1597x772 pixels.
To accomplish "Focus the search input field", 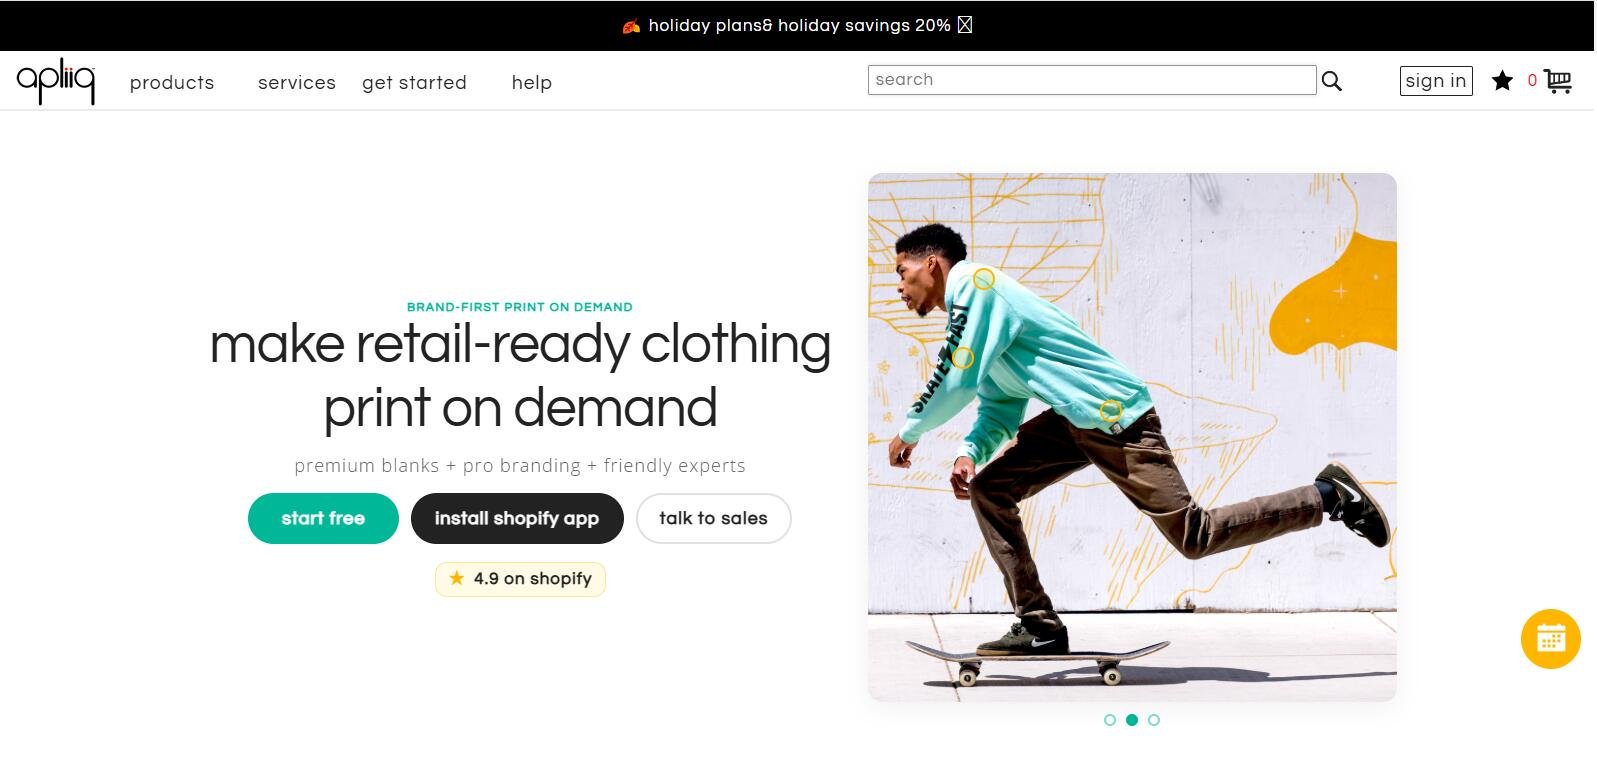I will pyautogui.click(x=1091, y=80).
